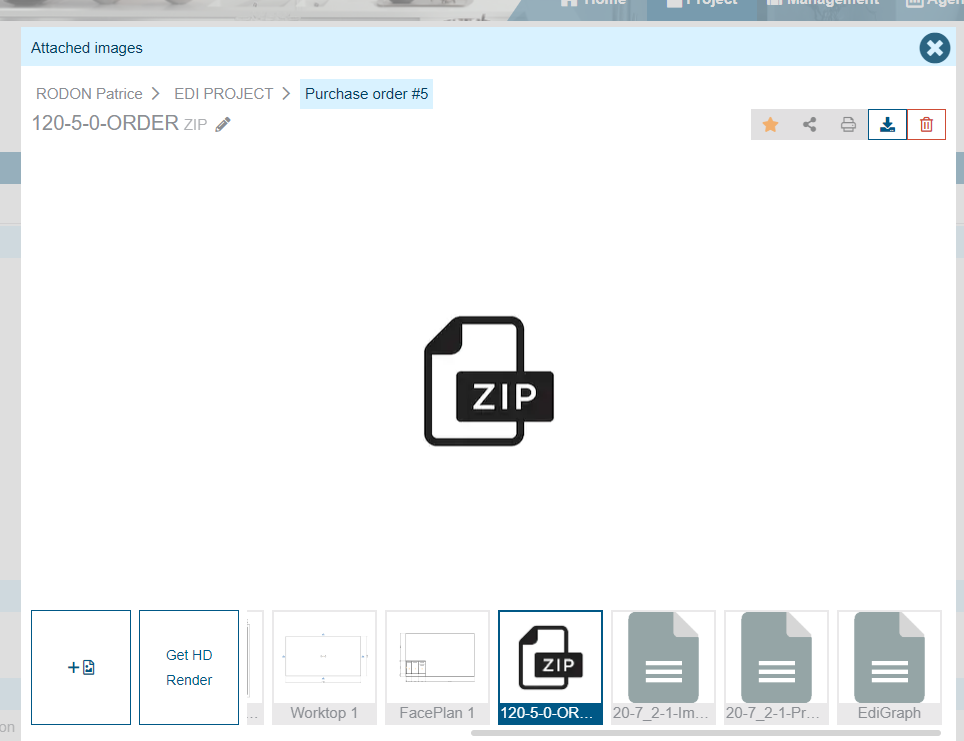Viewport: 964px width, 741px height.
Task: Close the Attached images dialog
Action: (x=934, y=48)
